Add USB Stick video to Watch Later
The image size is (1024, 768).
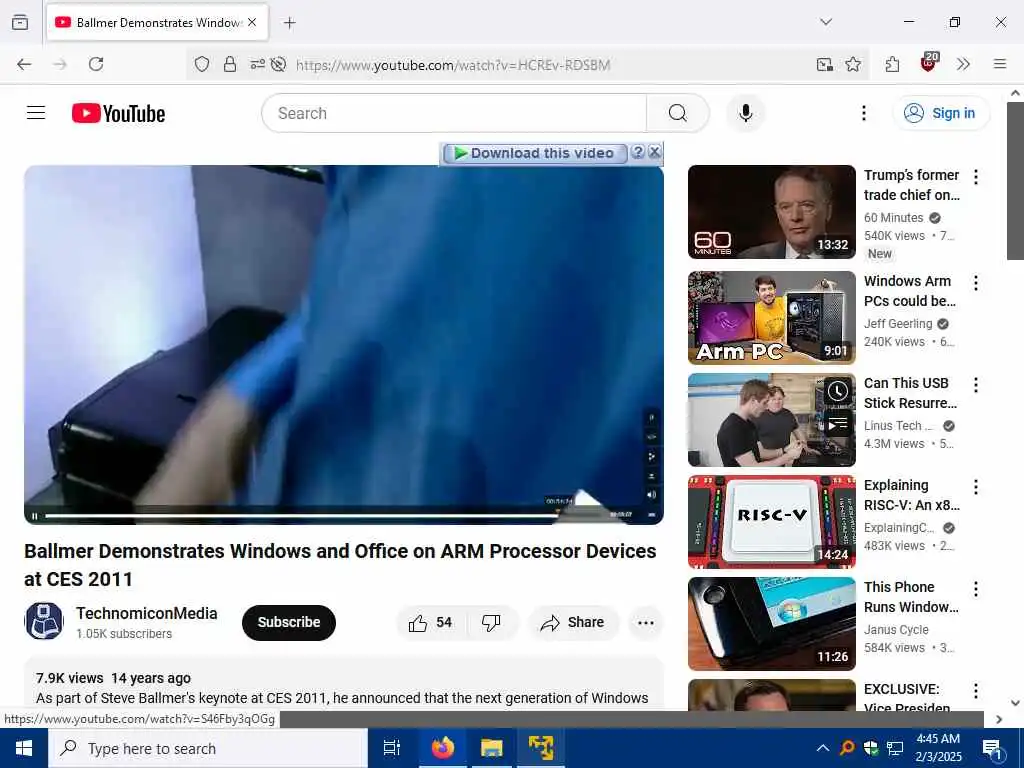tap(837, 391)
